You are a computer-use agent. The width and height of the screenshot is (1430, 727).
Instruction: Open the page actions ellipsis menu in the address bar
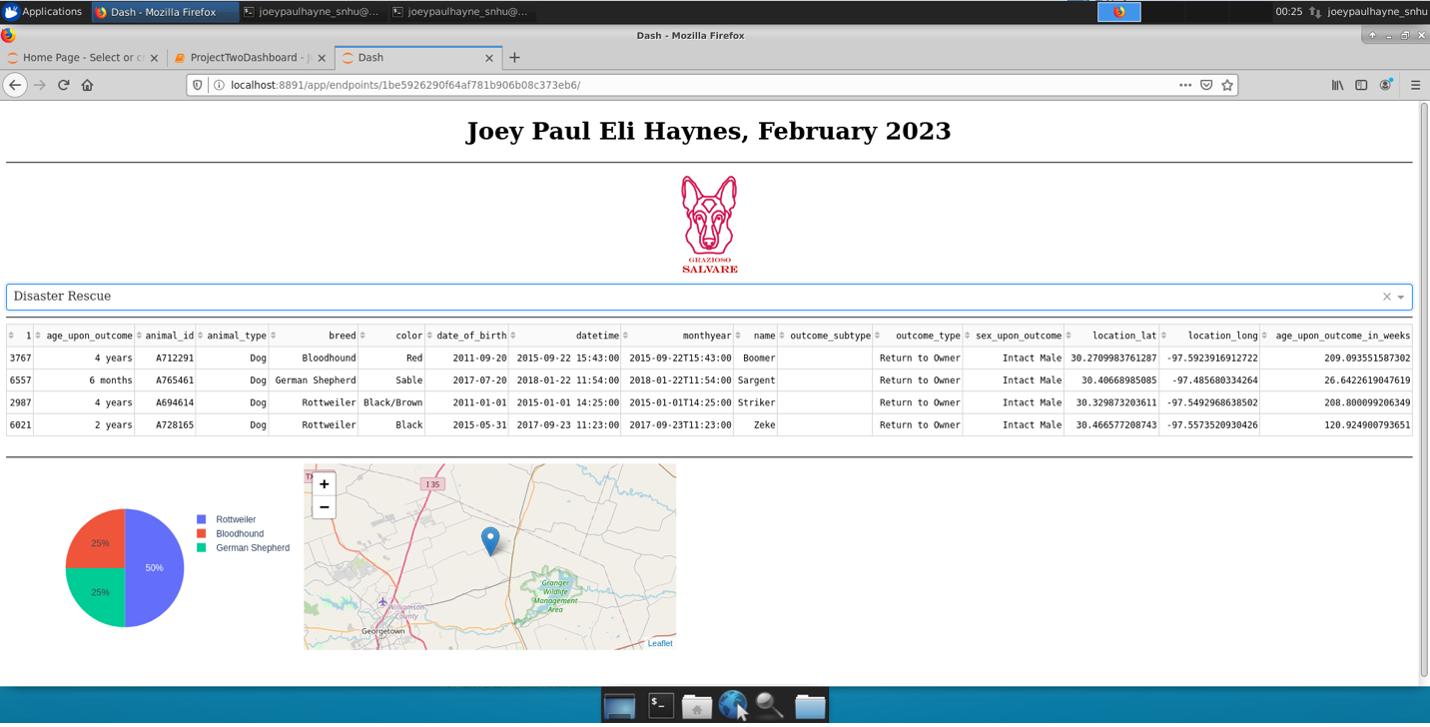(x=1183, y=85)
